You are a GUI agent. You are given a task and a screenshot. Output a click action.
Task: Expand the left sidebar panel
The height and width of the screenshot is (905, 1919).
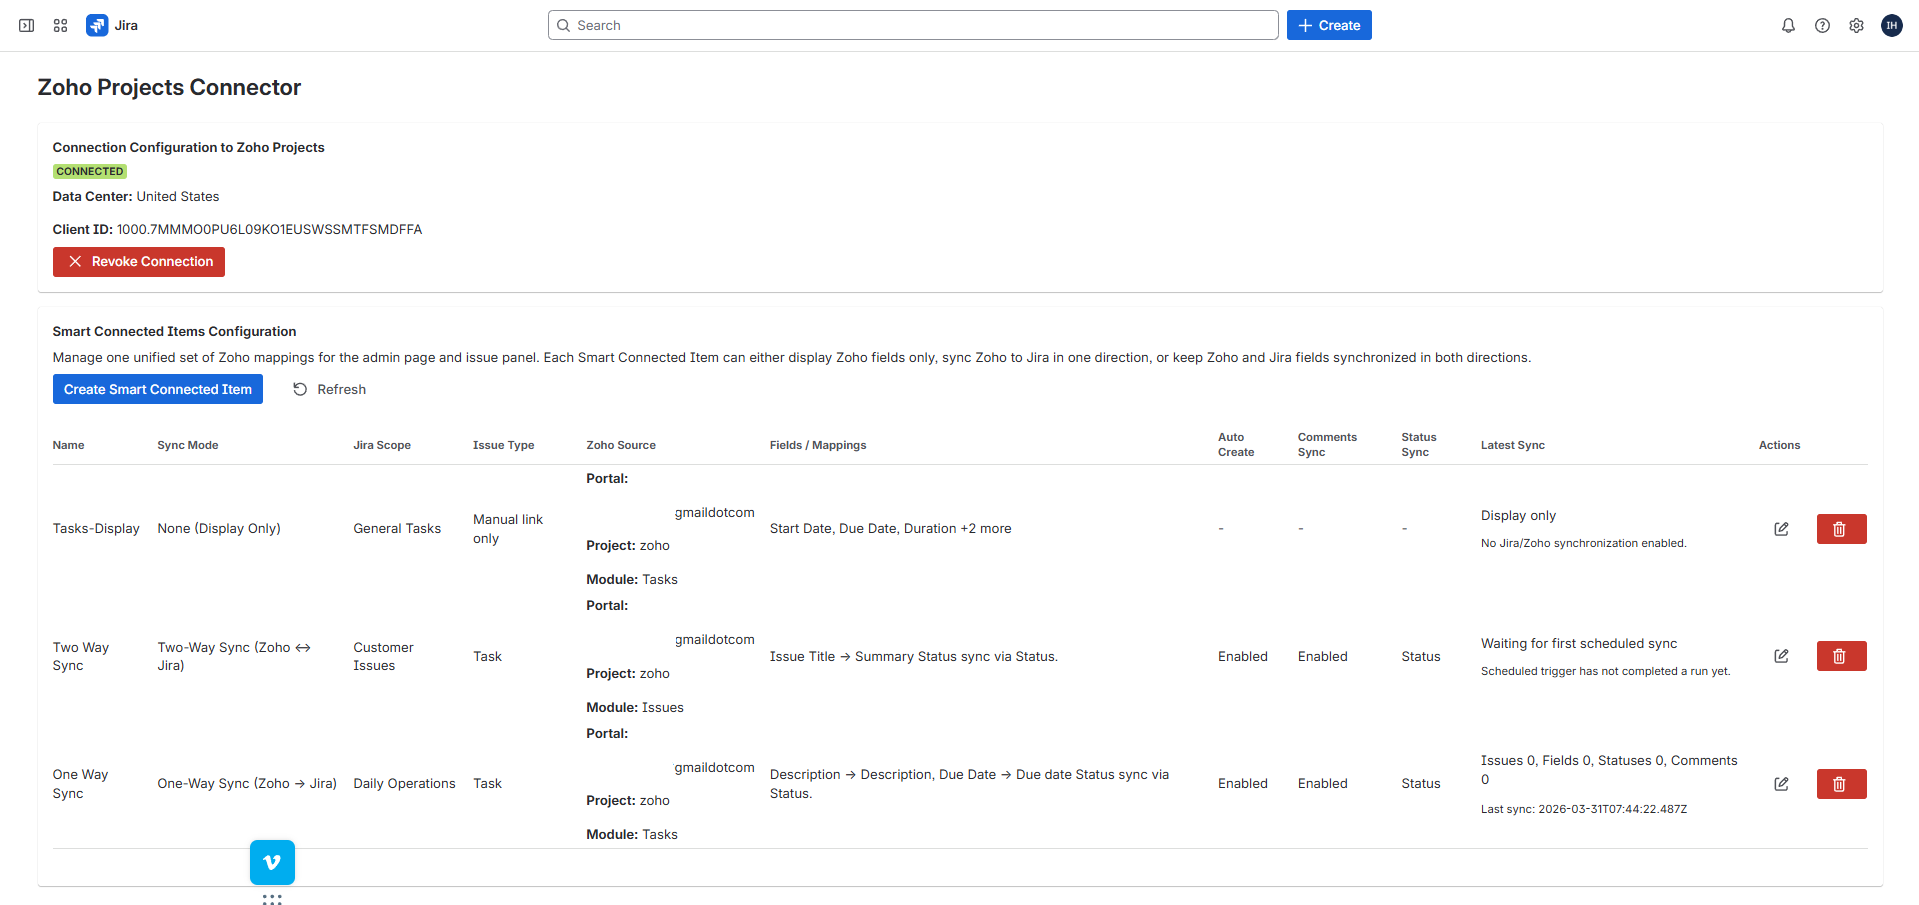[x=26, y=25]
